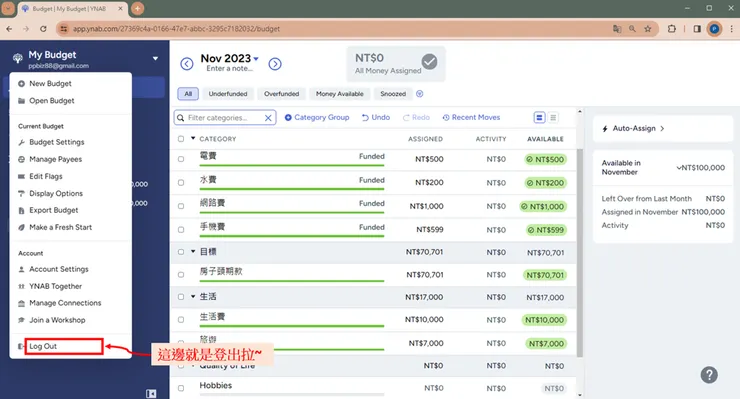Expand the Auto-Assign panel chevron
The image size is (740, 399).
pyautogui.click(x=662, y=128)
